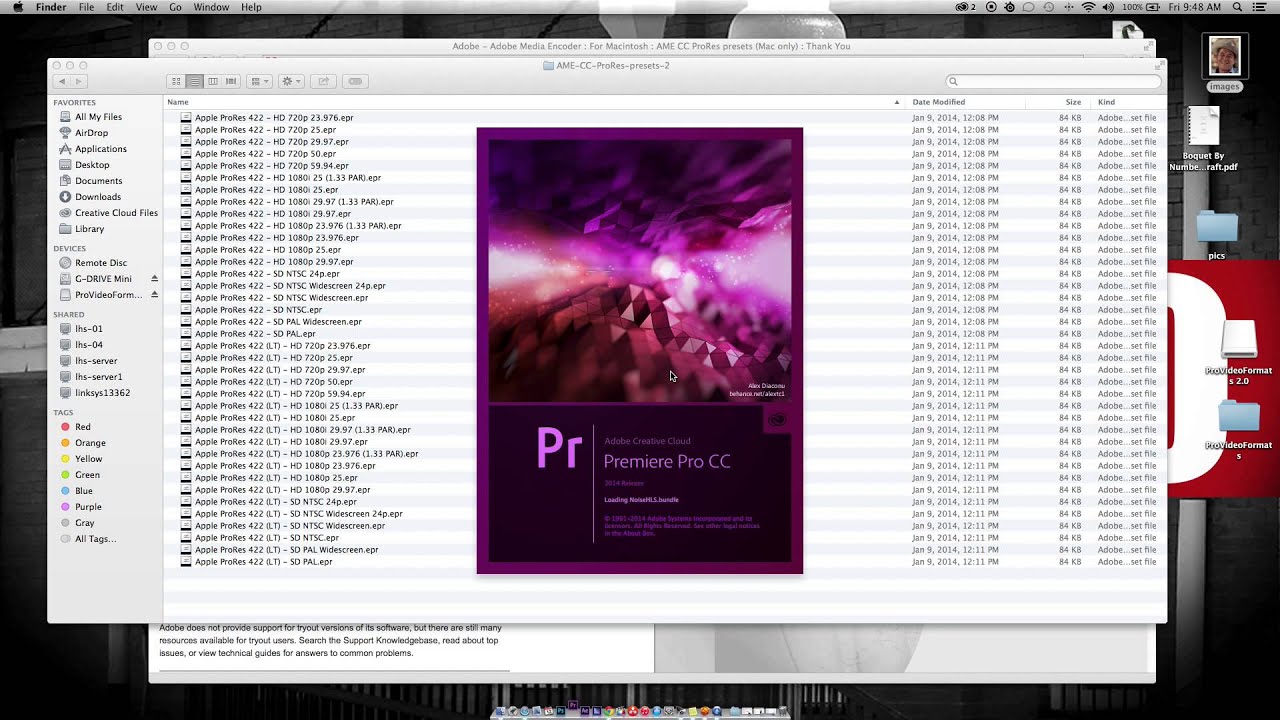The image size is (1280, 720).
Task: Sort by the Size column
Action: click(1072, 102)
